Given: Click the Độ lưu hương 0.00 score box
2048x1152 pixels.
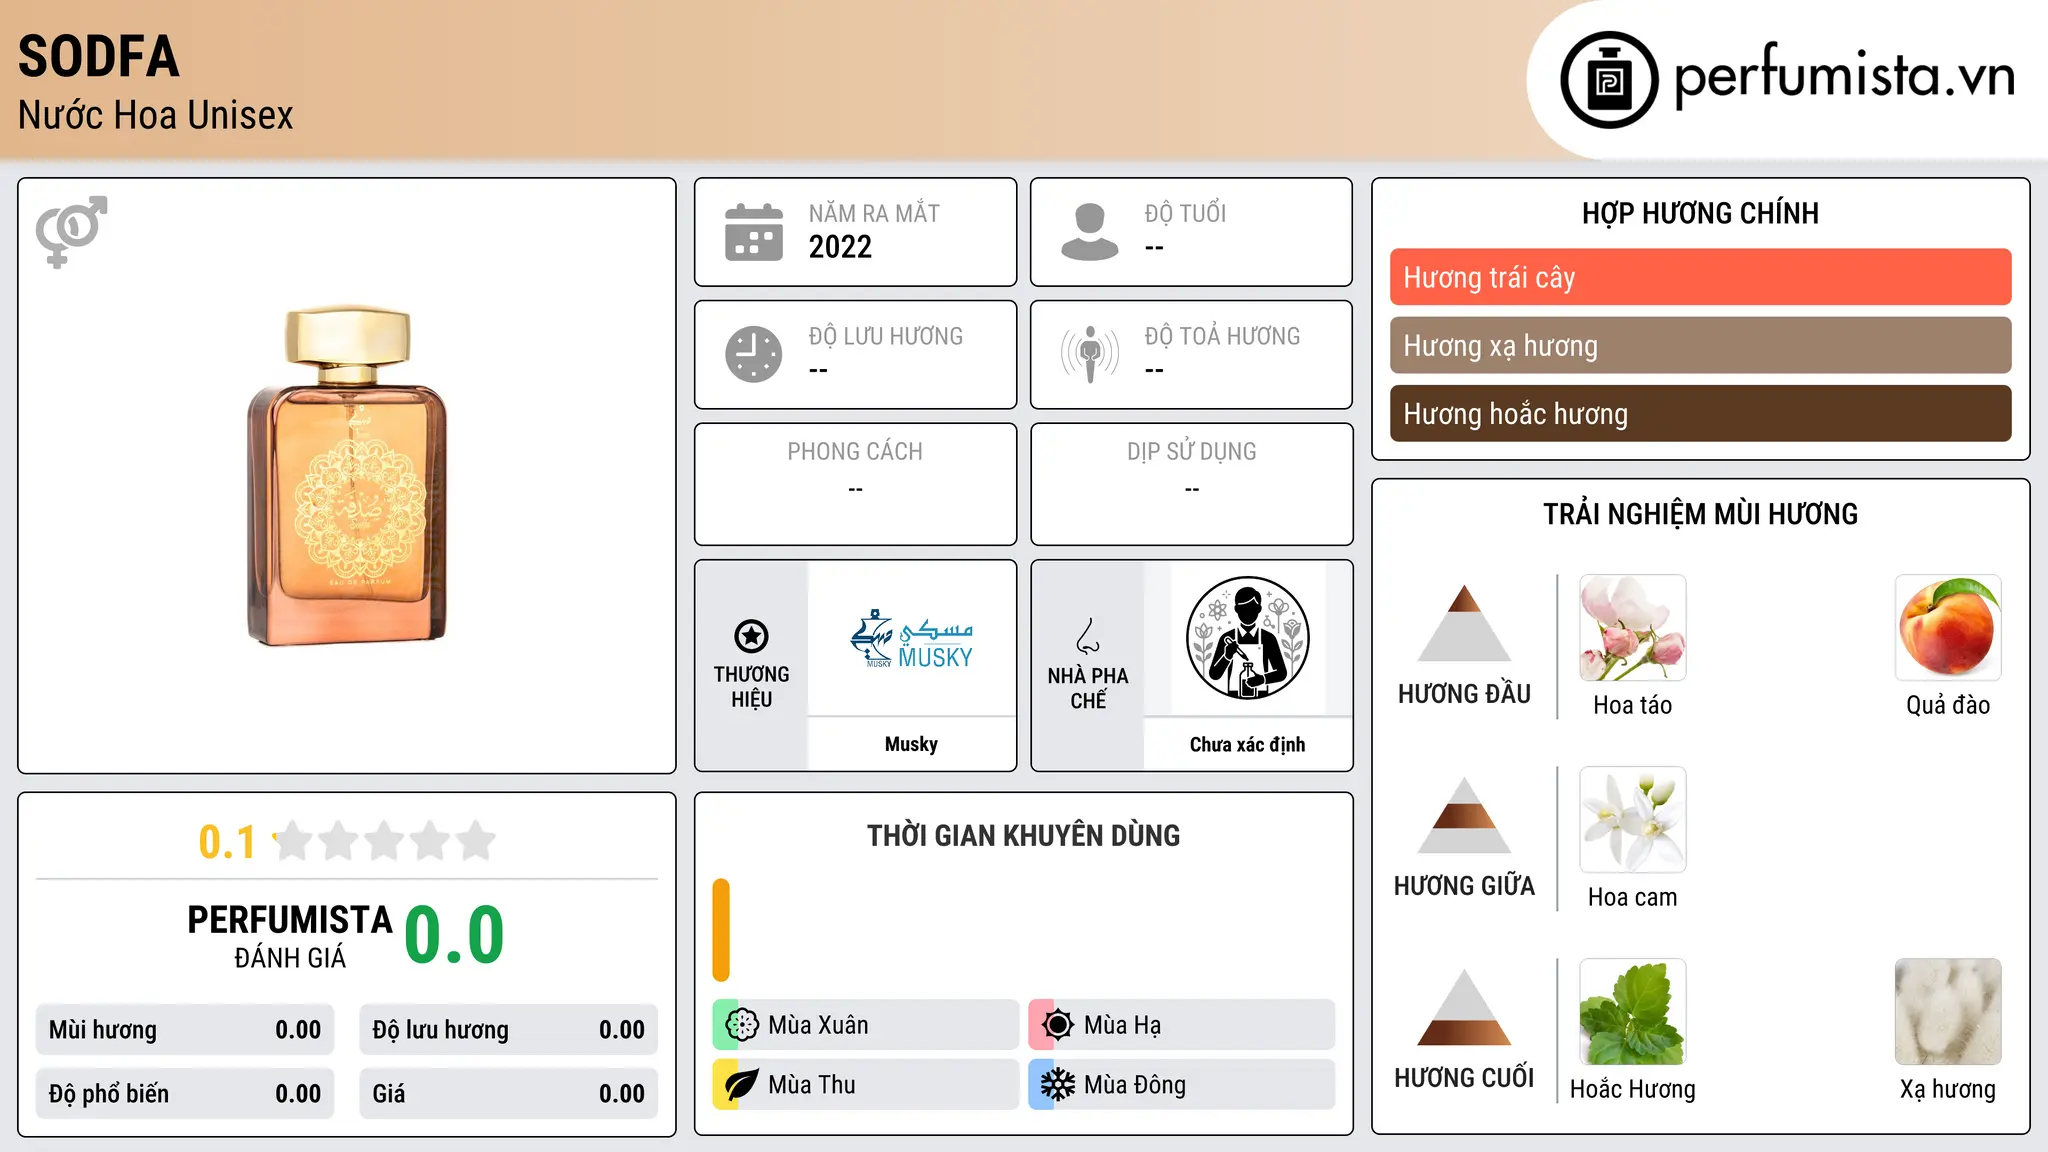Looking at the screenshot, I should click(509, 1030).
